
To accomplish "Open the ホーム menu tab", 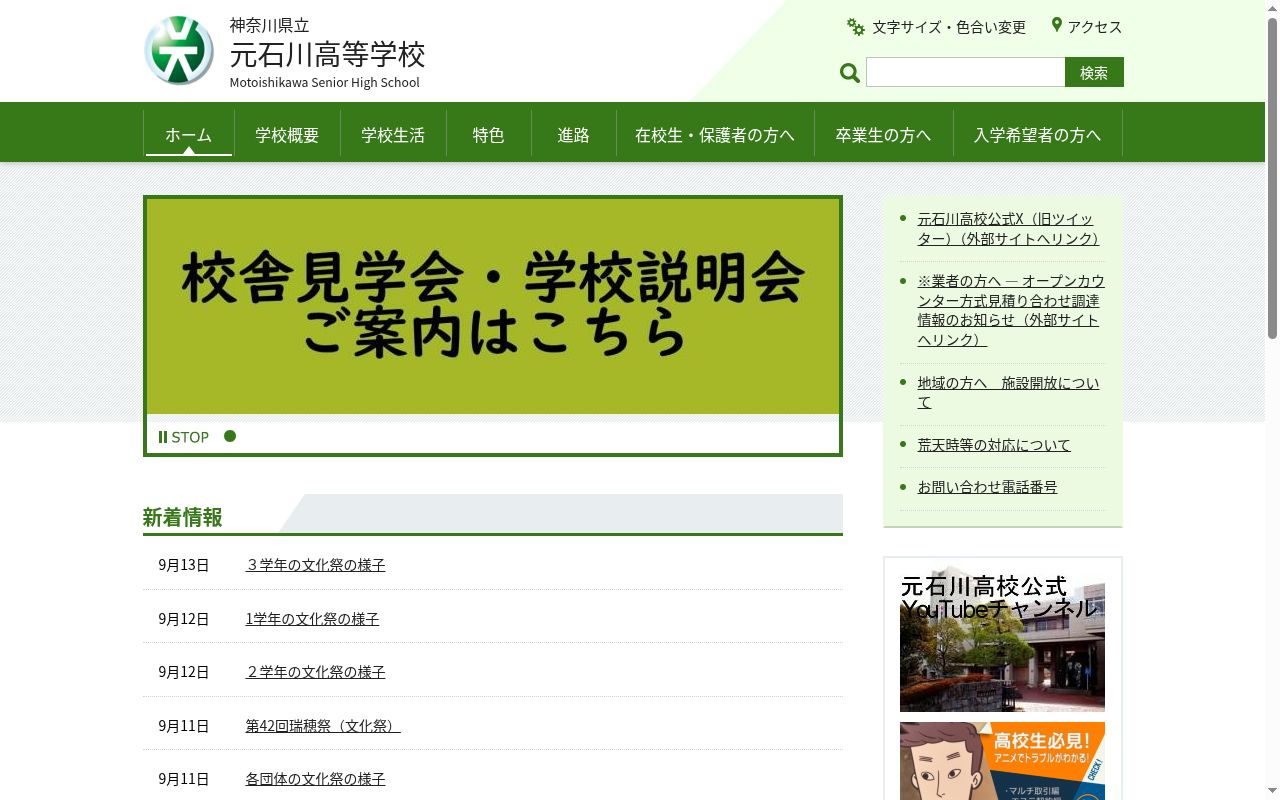I will pos(189,135).
